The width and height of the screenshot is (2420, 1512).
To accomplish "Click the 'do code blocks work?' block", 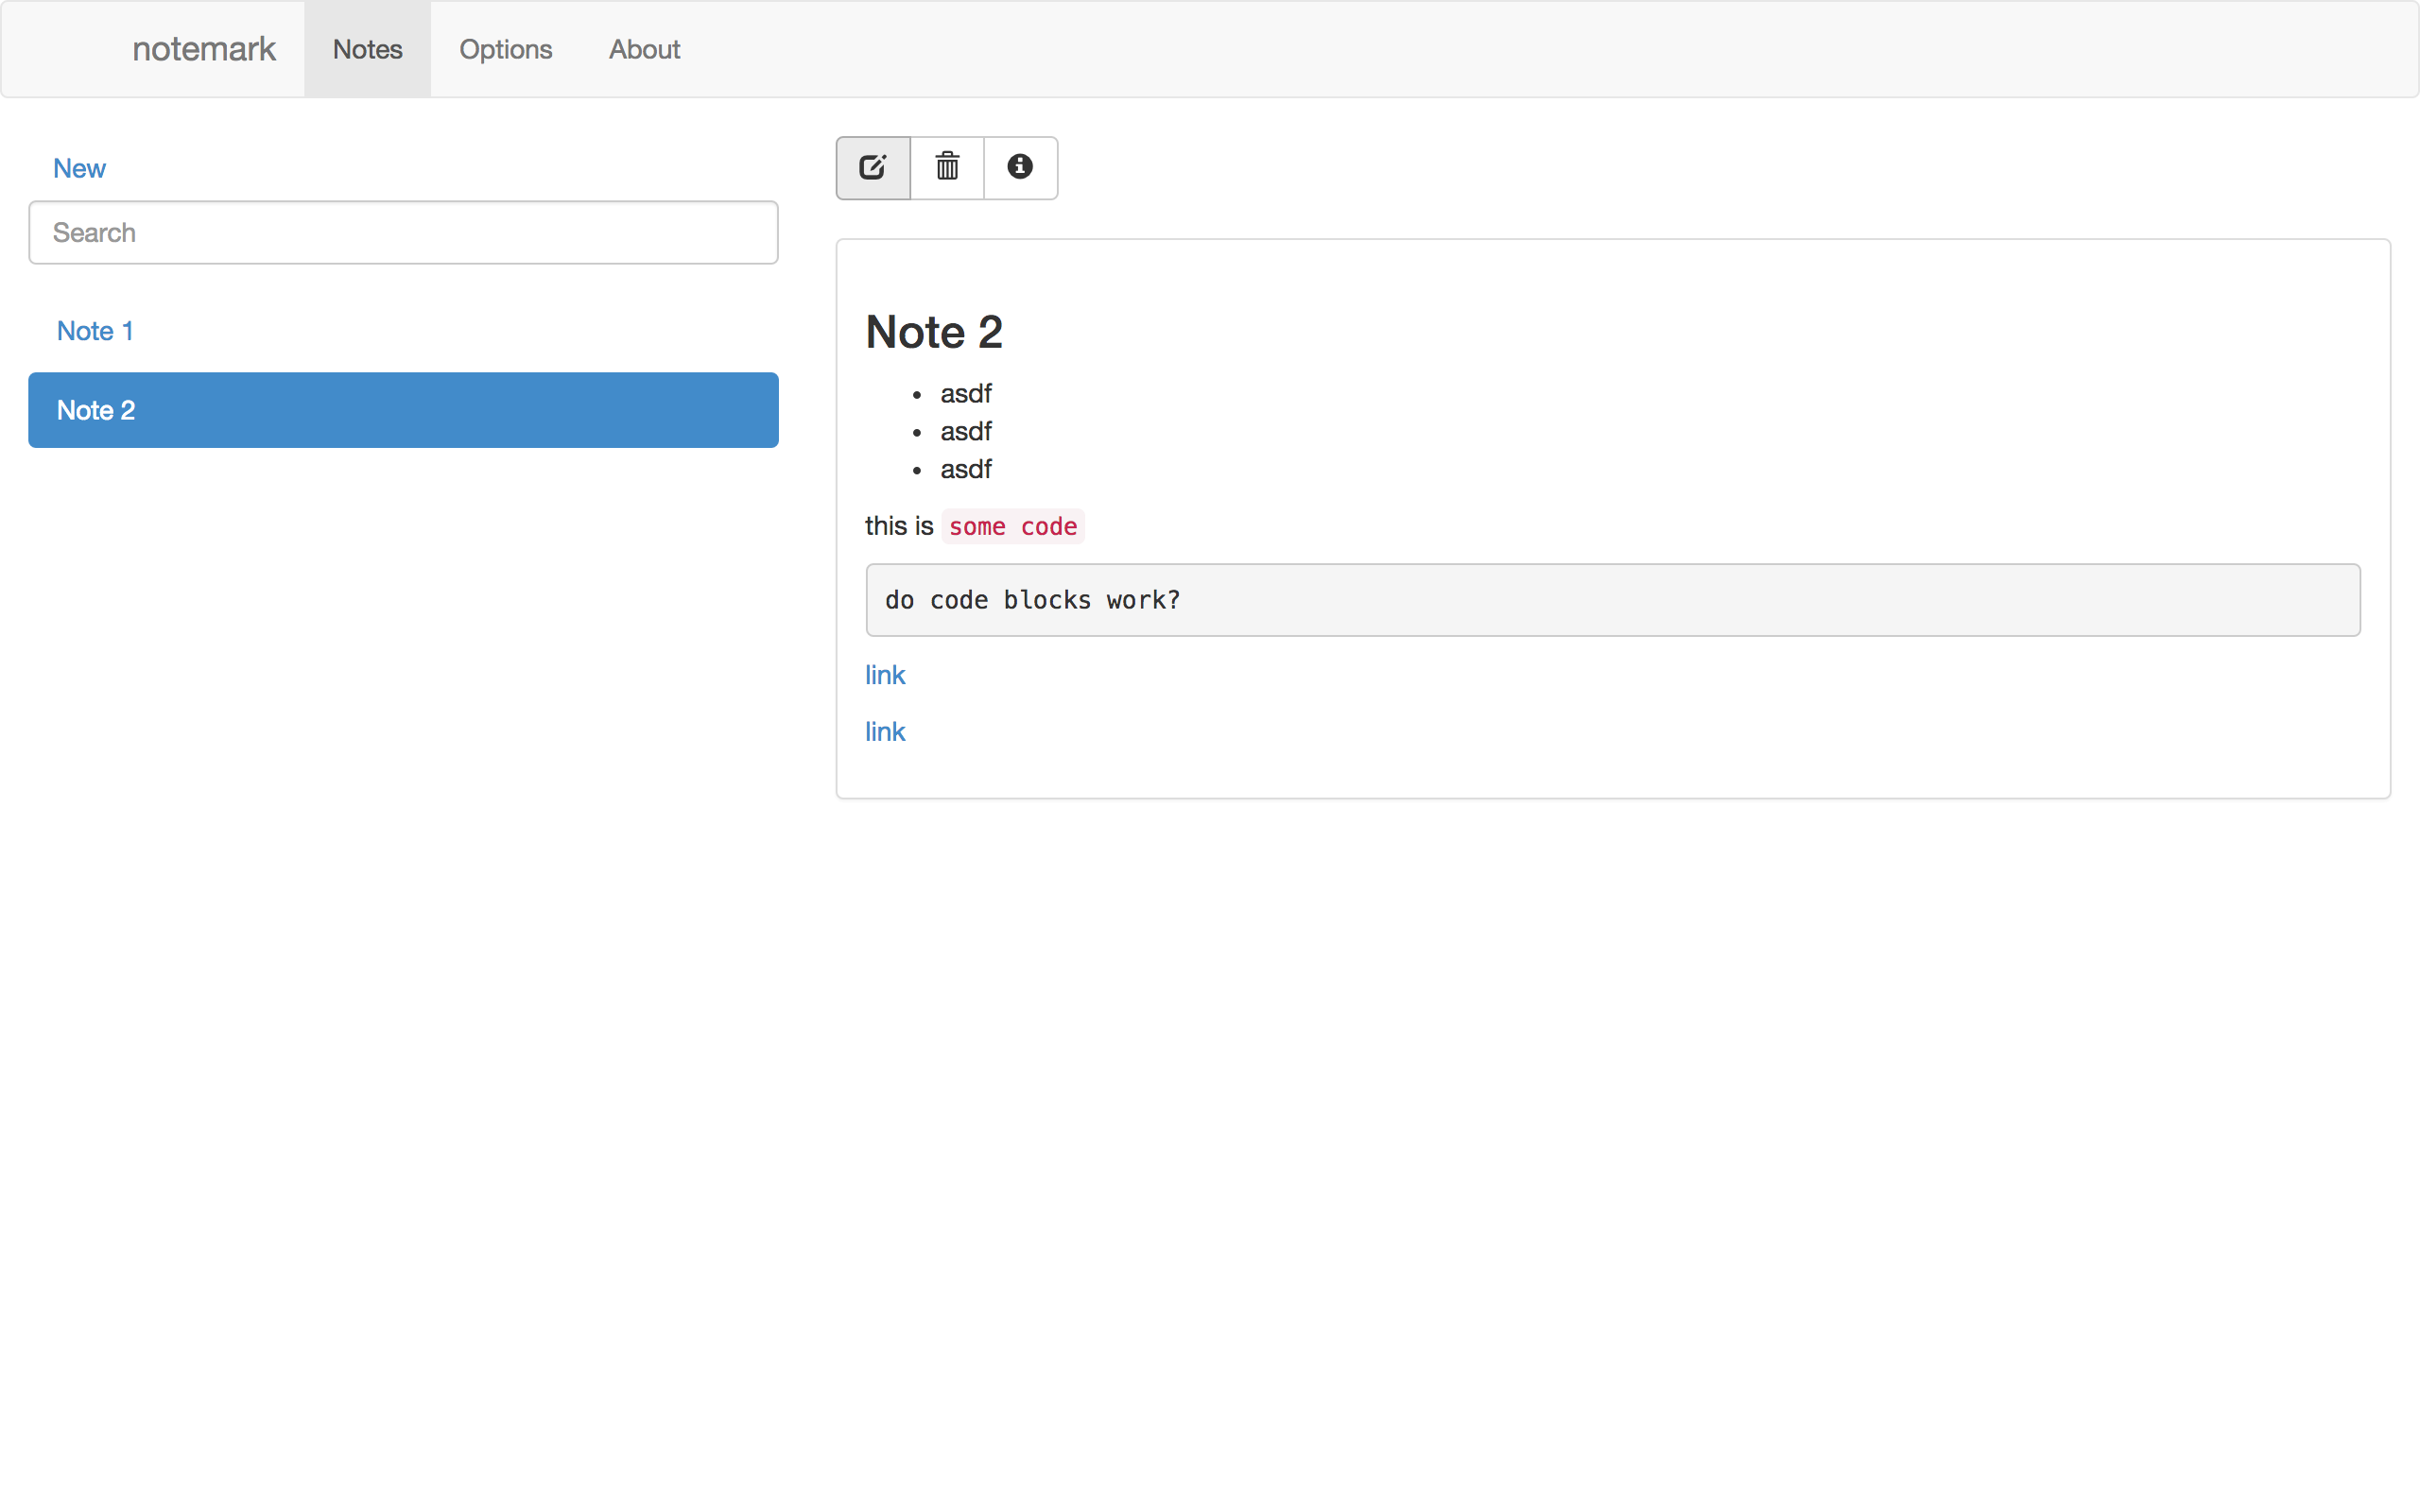I will [1032, 600].
